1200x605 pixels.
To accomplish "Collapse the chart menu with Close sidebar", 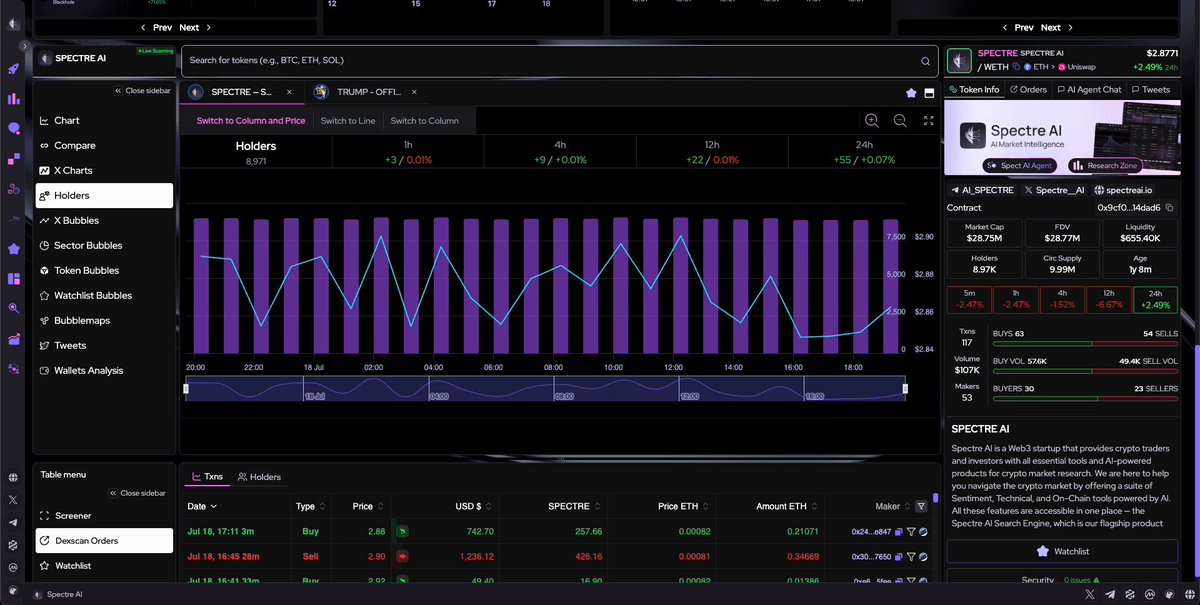I will (142, 91).
